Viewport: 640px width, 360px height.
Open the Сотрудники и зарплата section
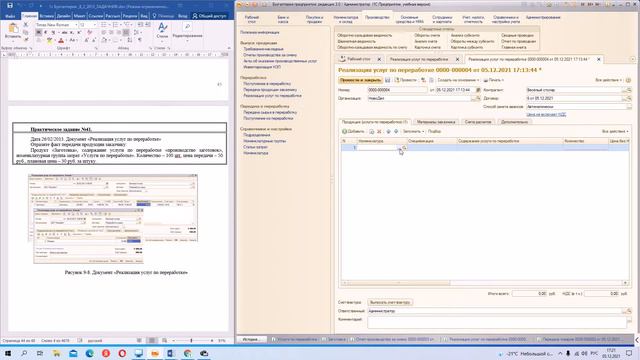tap(442, 19)
